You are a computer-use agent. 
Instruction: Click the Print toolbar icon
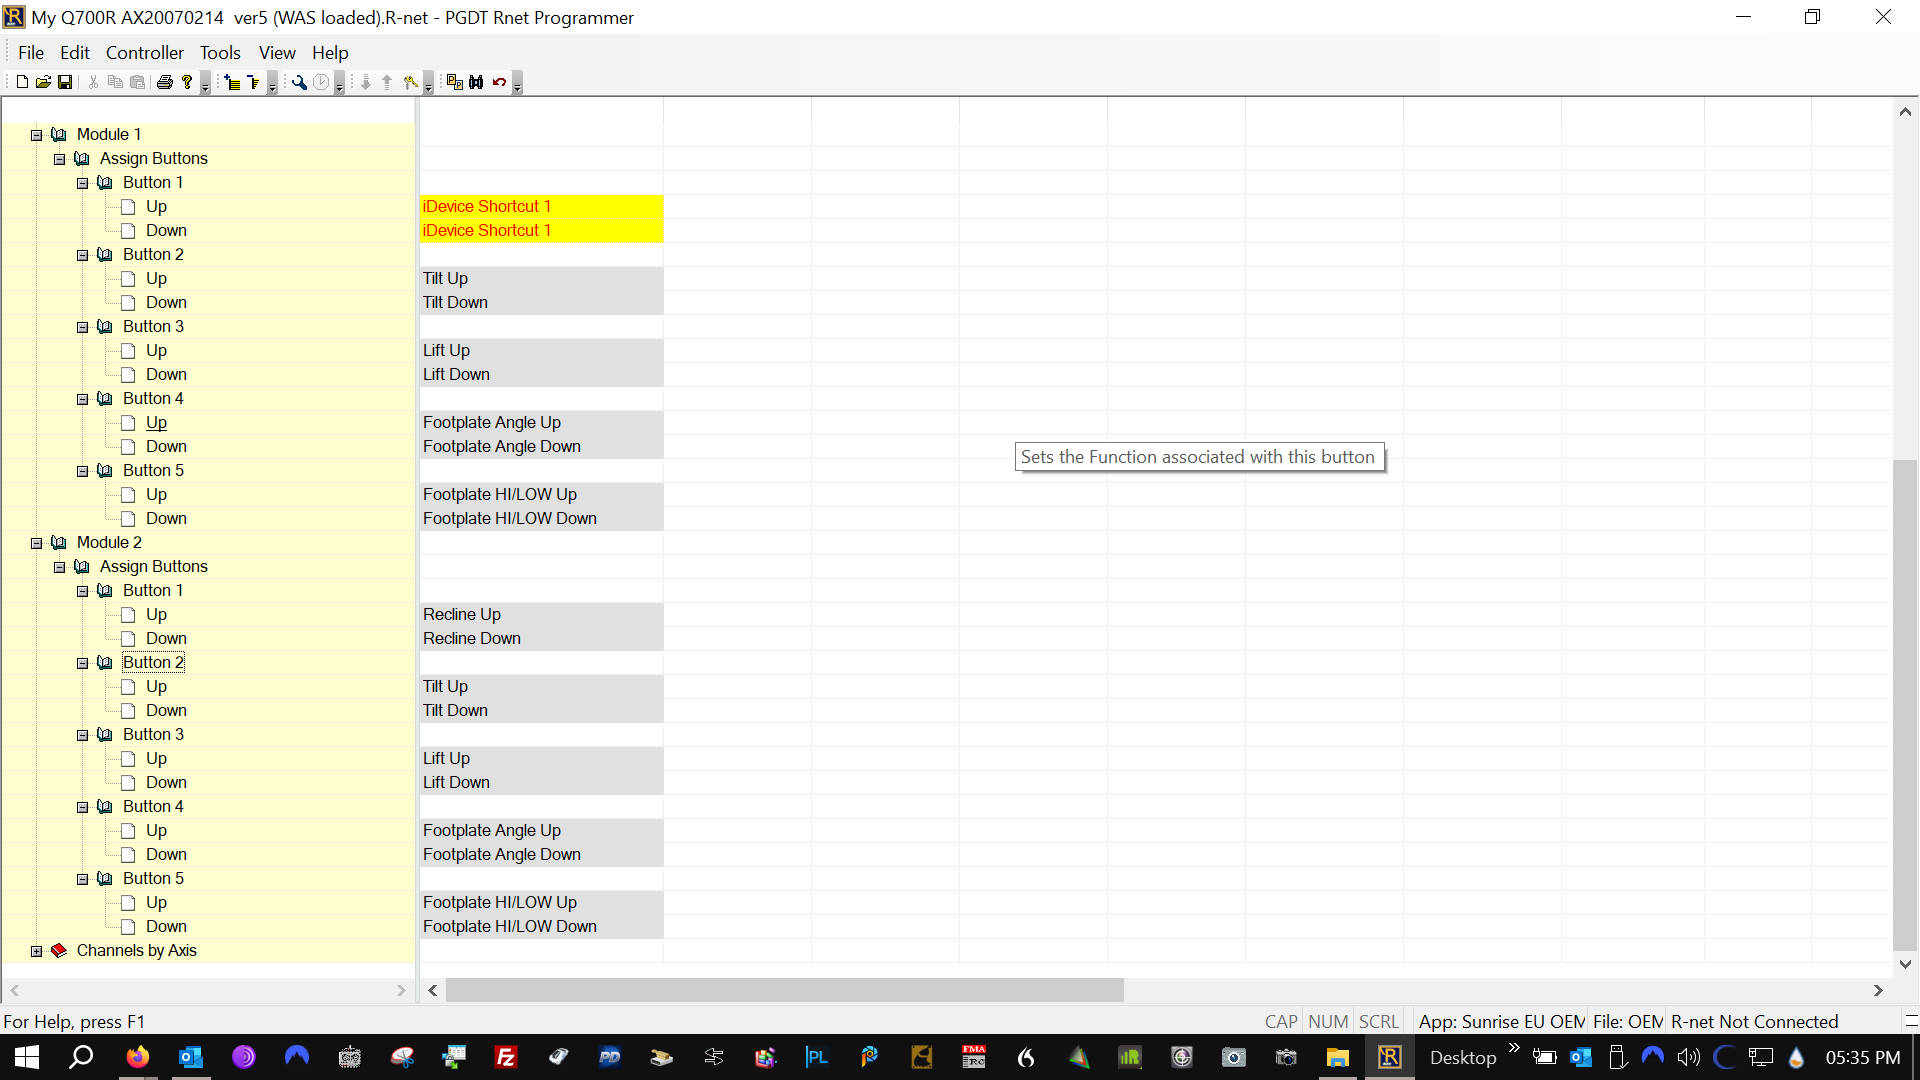coord(165,82)
